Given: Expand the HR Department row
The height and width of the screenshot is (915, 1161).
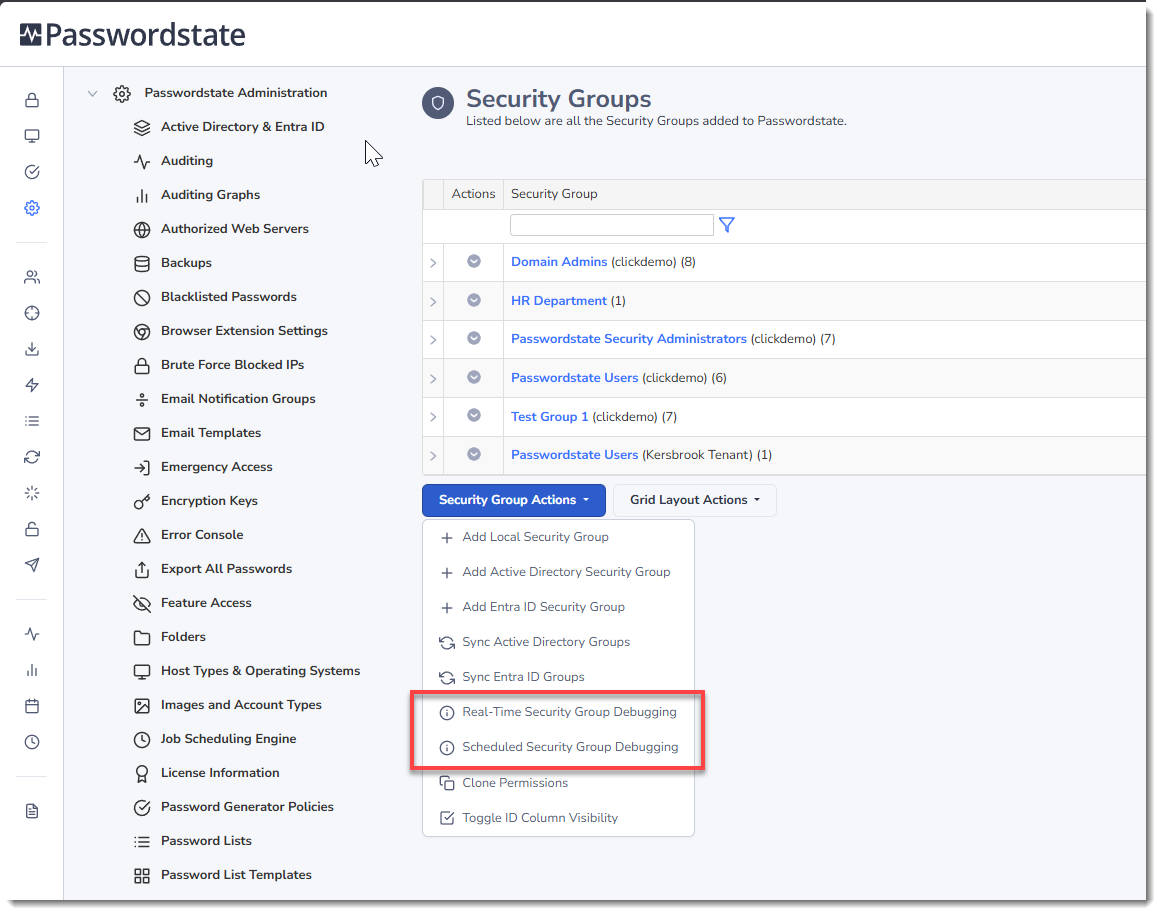Looking at the screenshot, I should (433, 301).
